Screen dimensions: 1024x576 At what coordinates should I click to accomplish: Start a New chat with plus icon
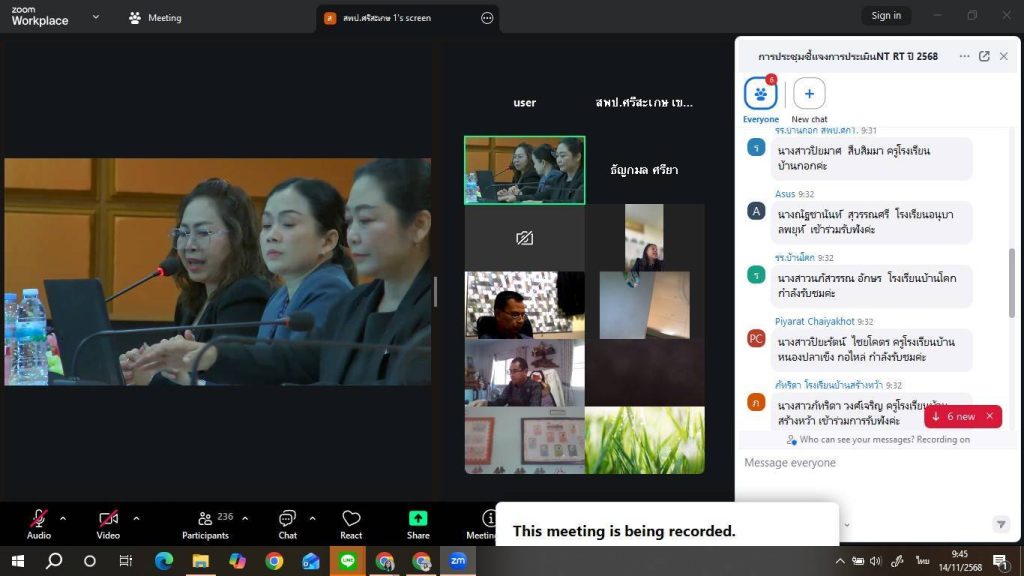point(809,95)
